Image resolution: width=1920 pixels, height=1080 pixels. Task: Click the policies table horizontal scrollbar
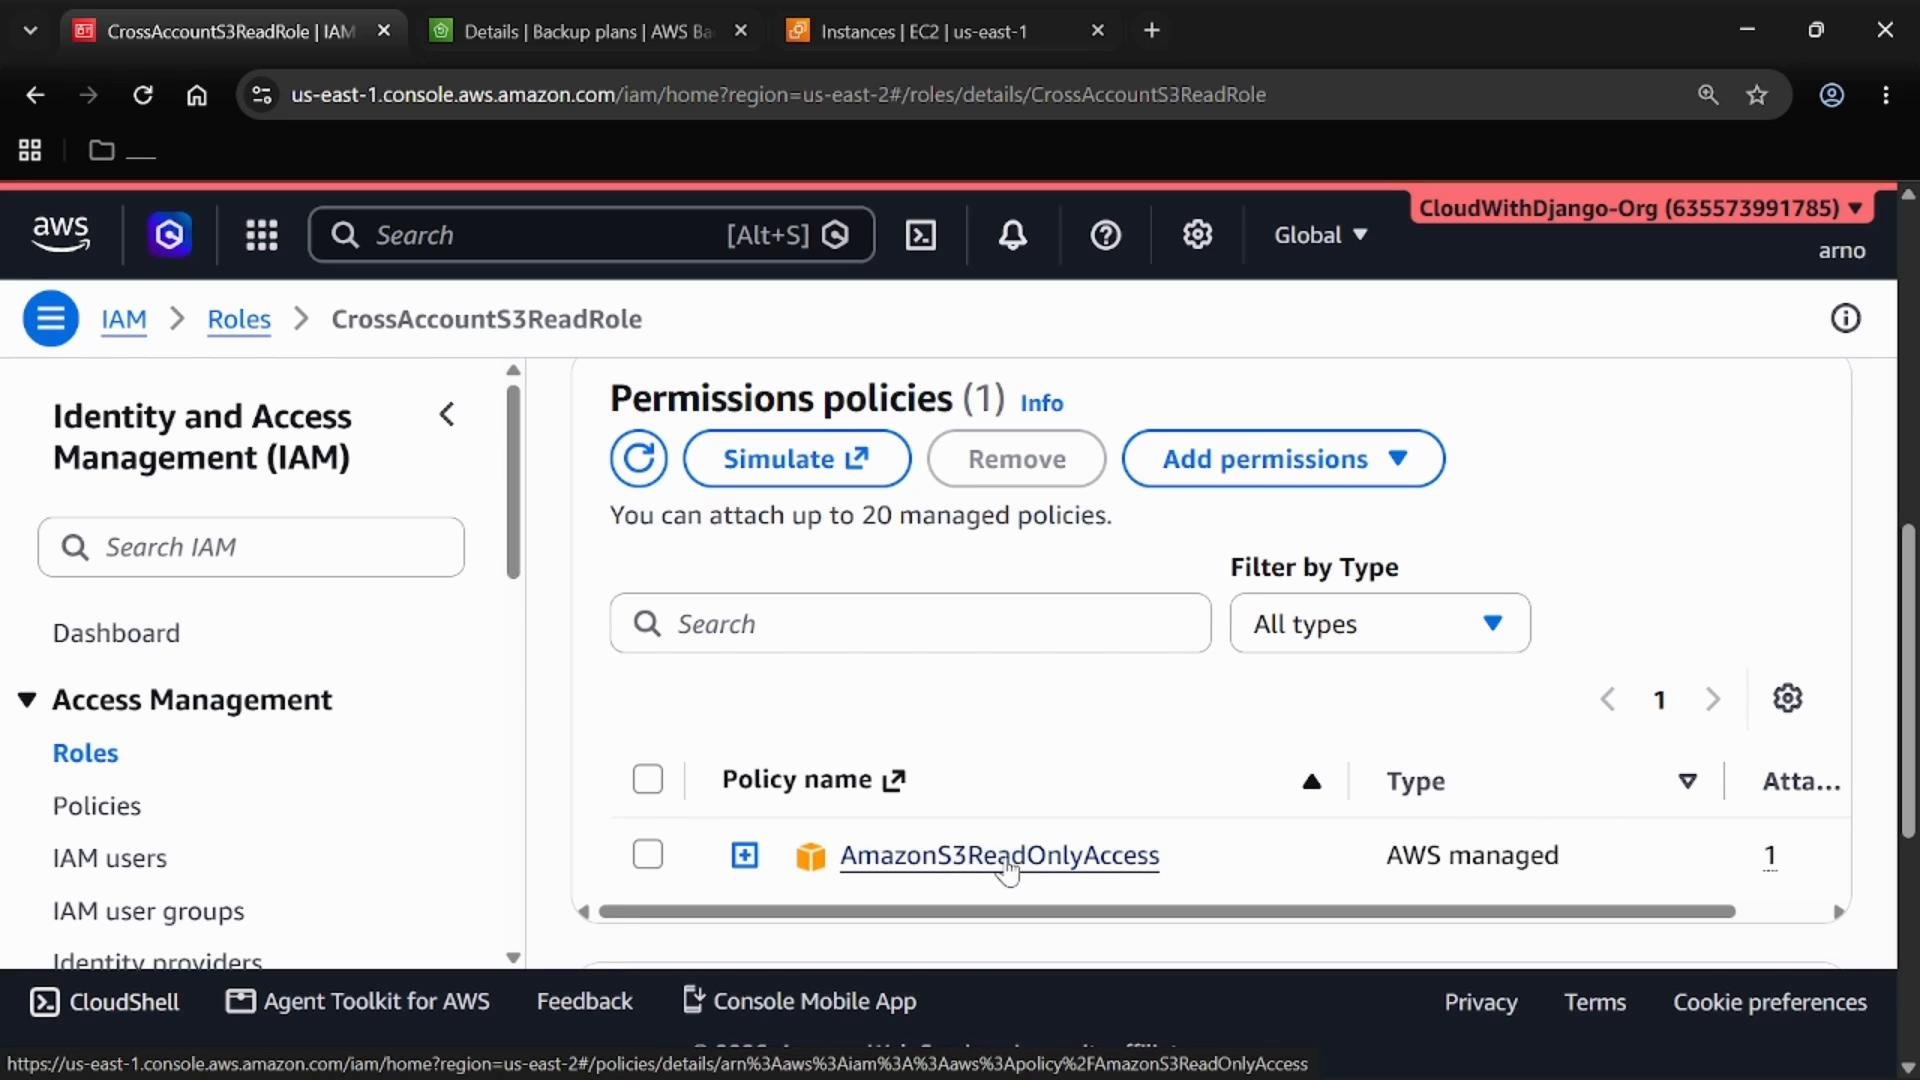point(1166,911)
